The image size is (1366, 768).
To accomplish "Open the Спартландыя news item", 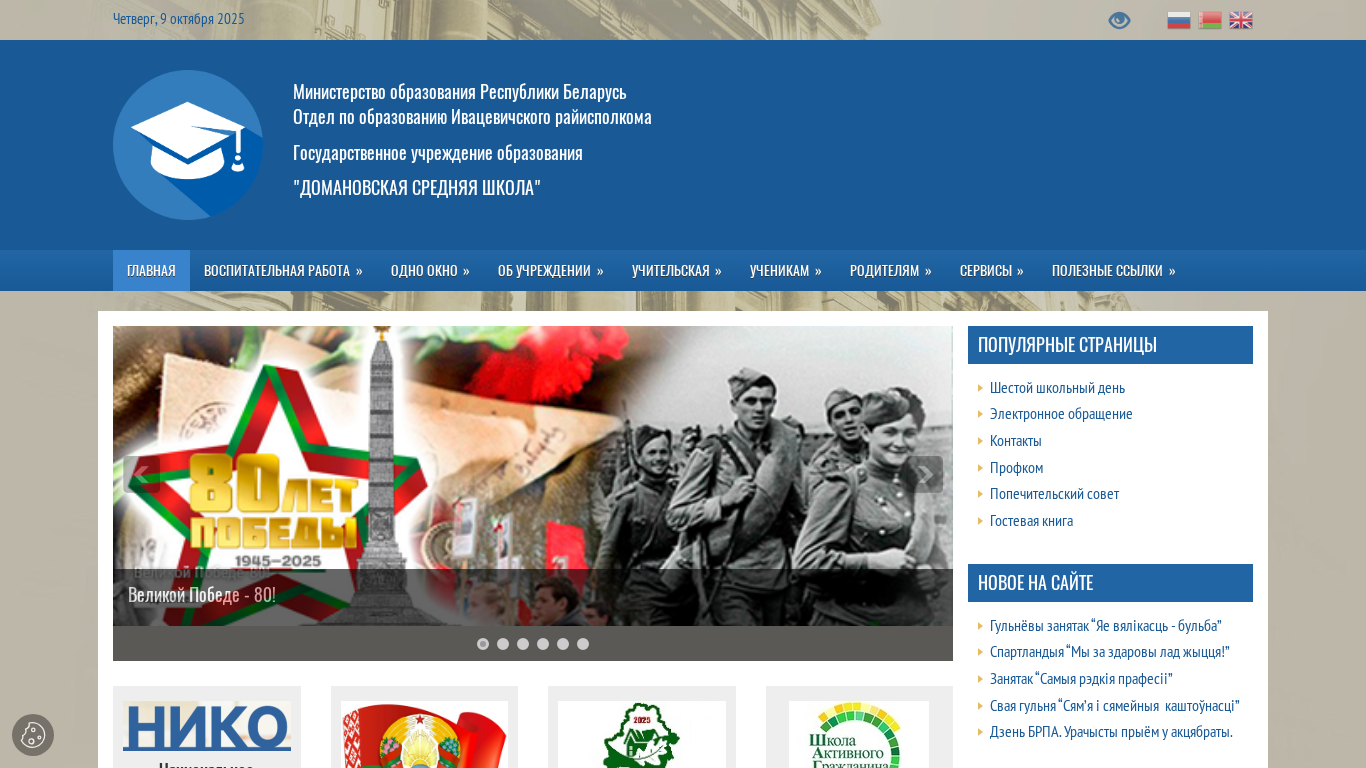I will (1110, 652).
